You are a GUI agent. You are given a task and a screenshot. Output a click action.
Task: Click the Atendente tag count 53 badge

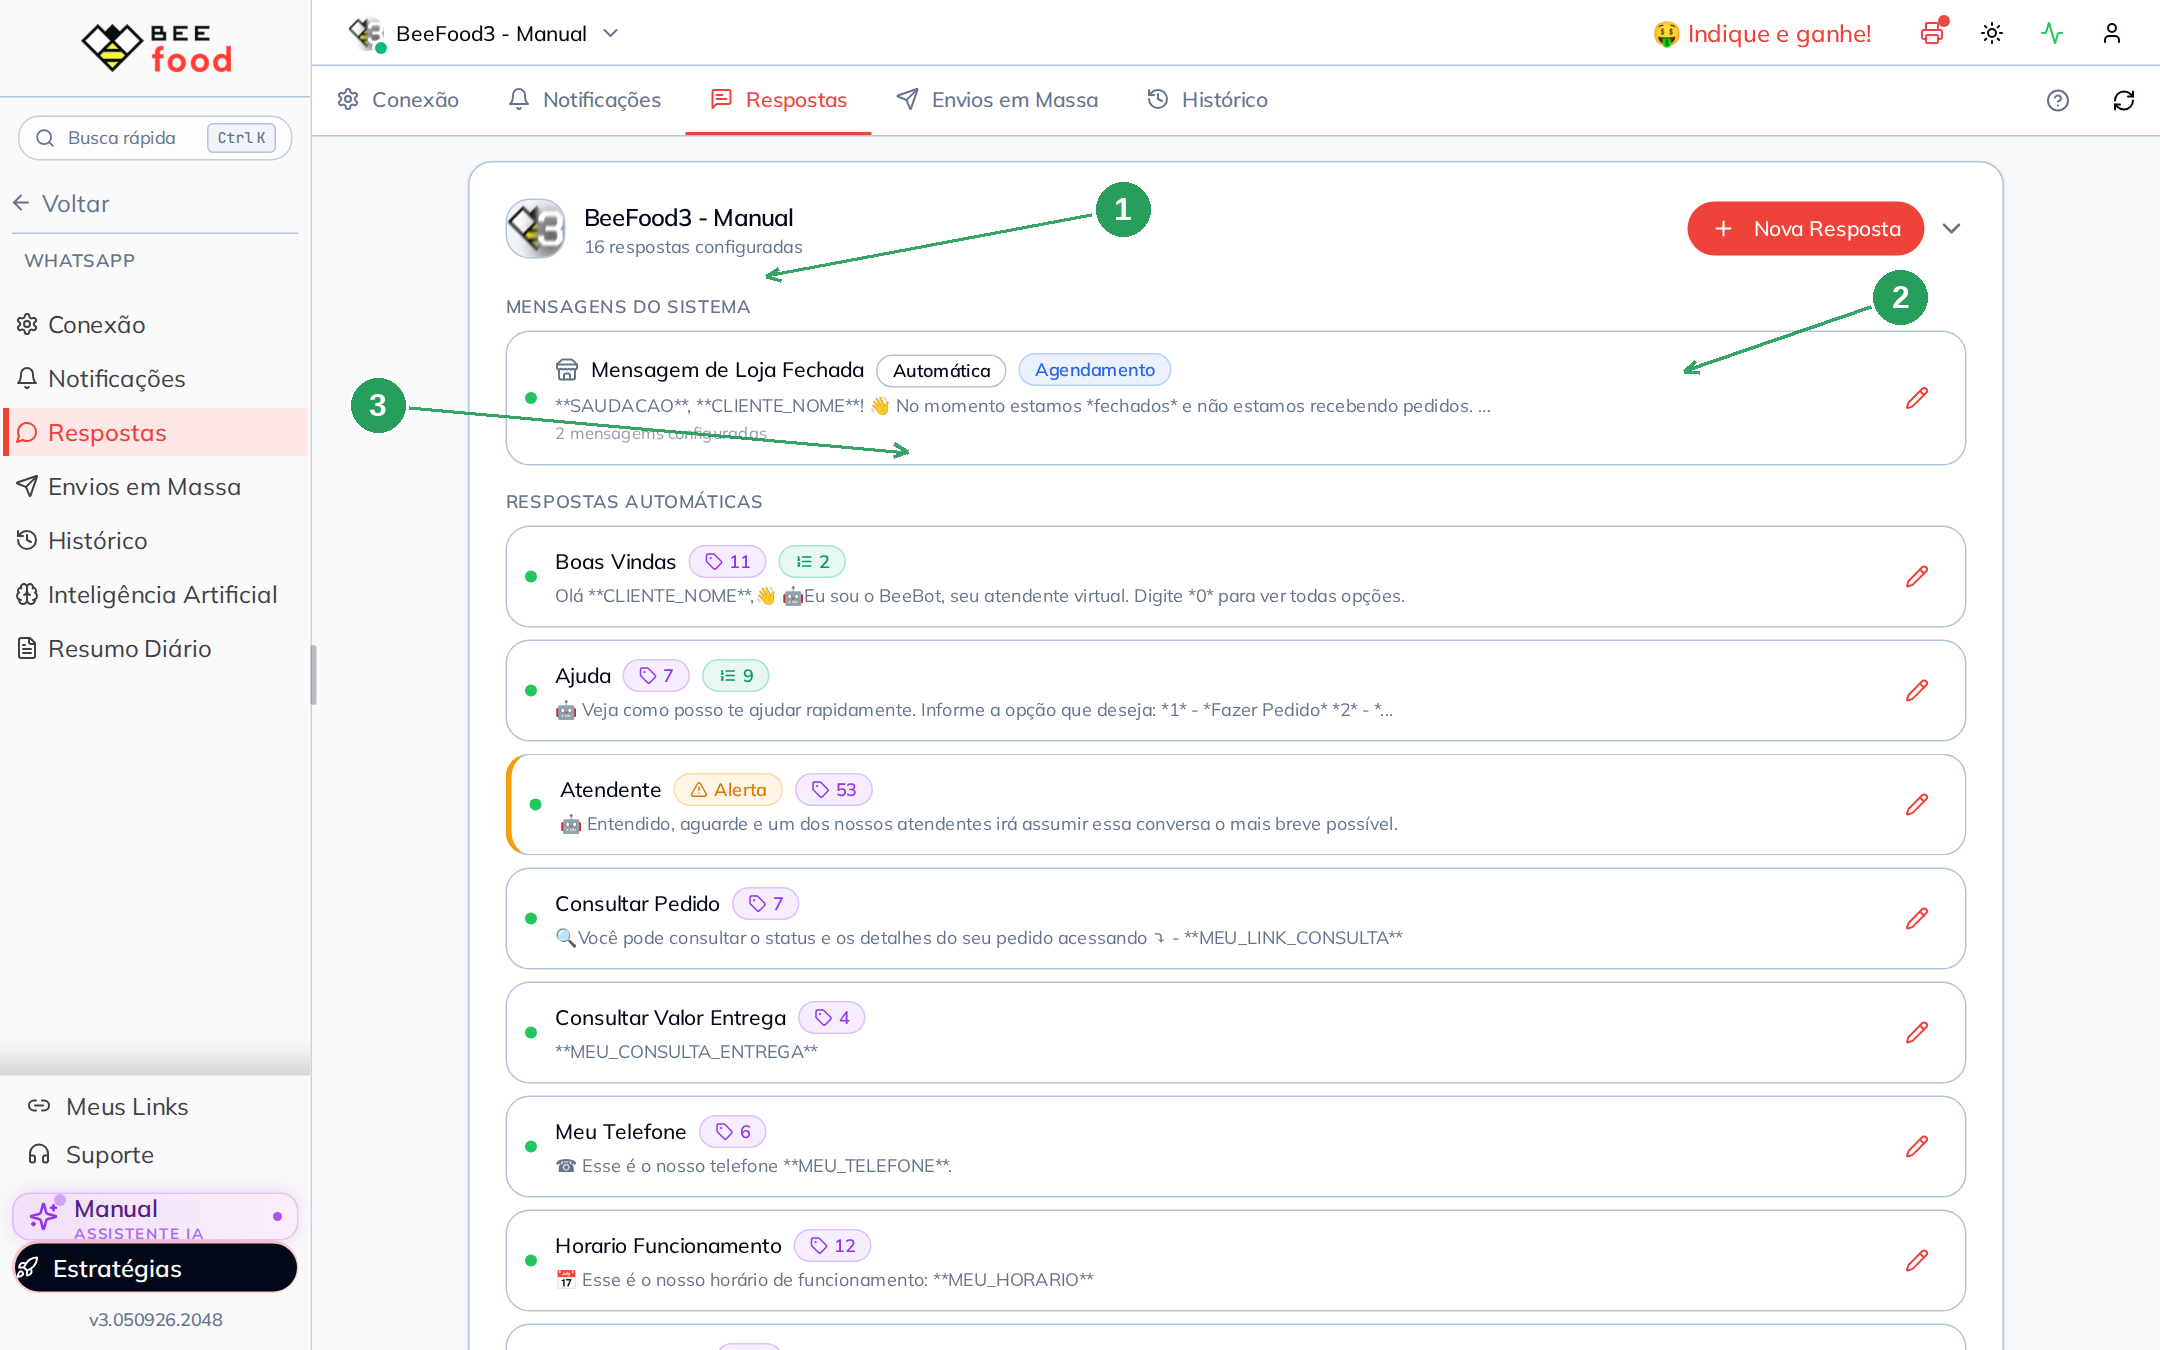pos(834,790)
